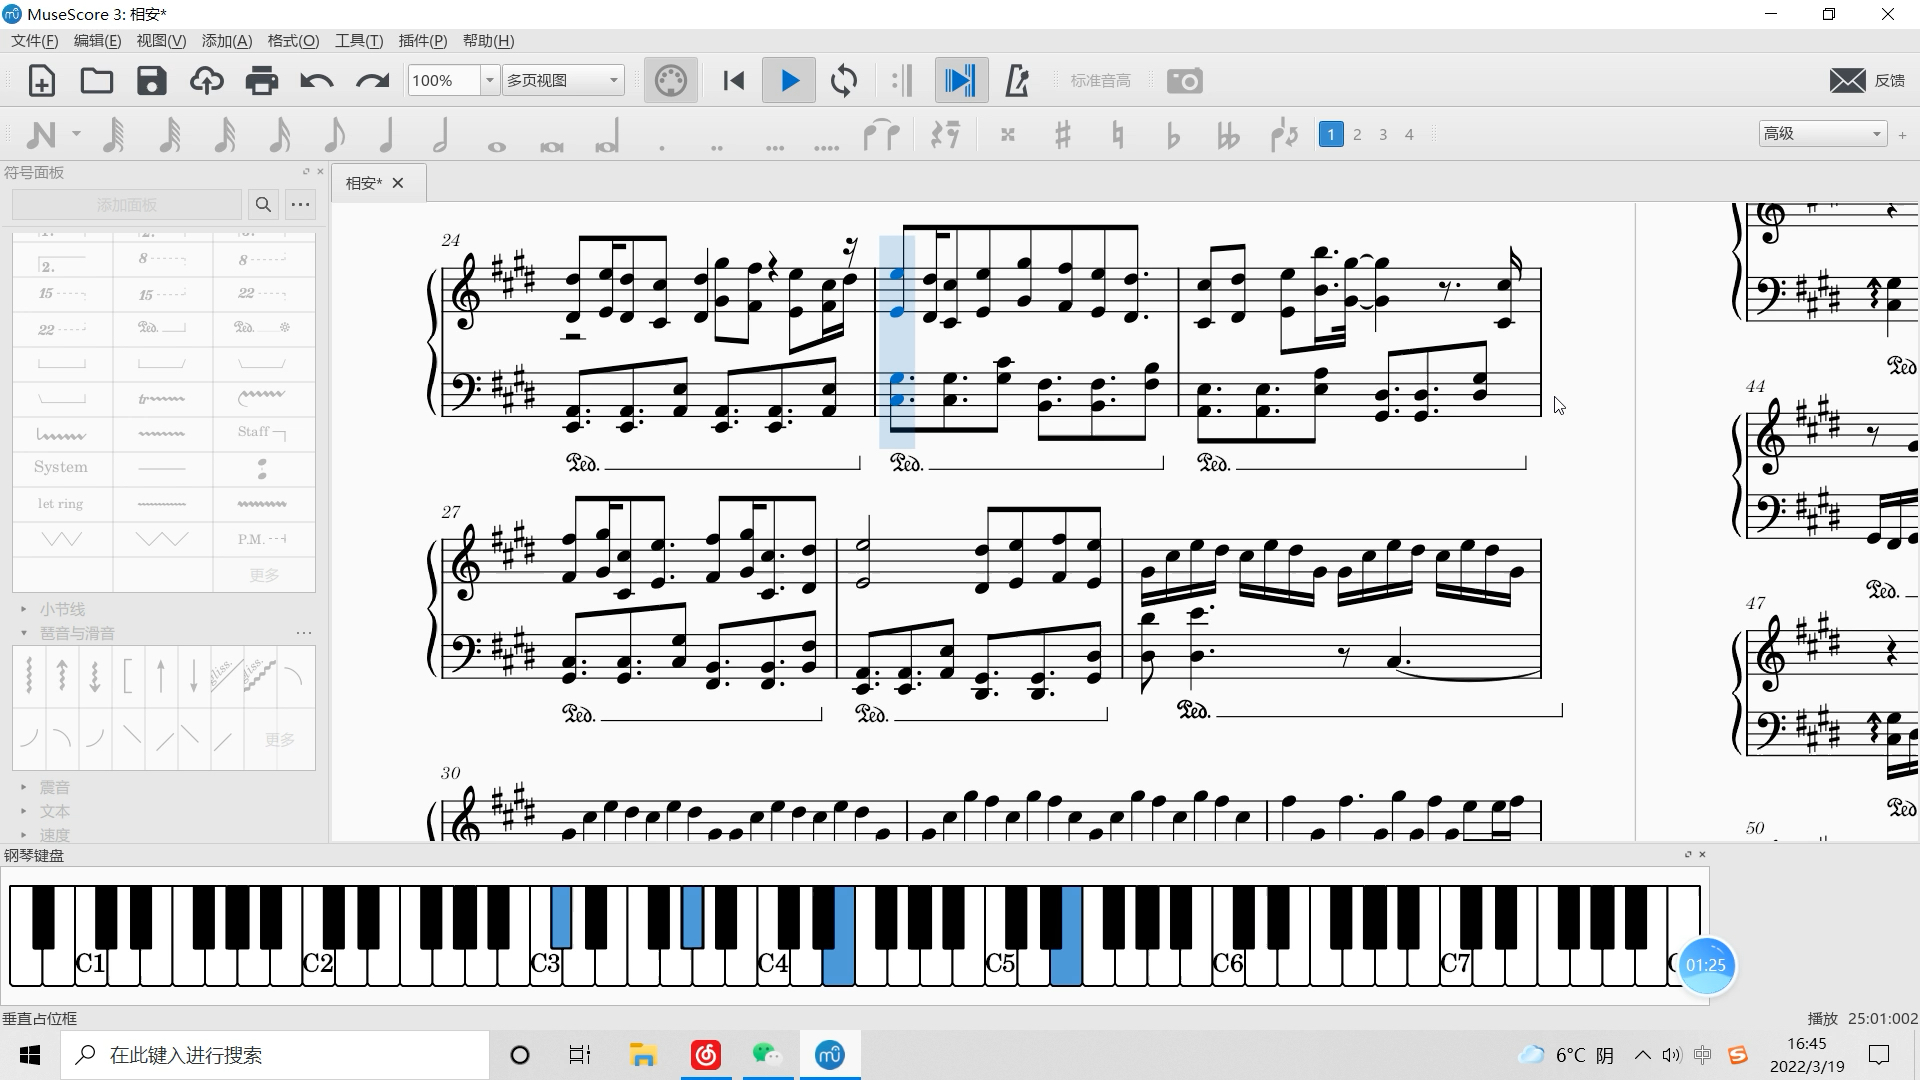Upload the score with the cloud icon
1920x1080 pixels.
(x=207, y=81)
